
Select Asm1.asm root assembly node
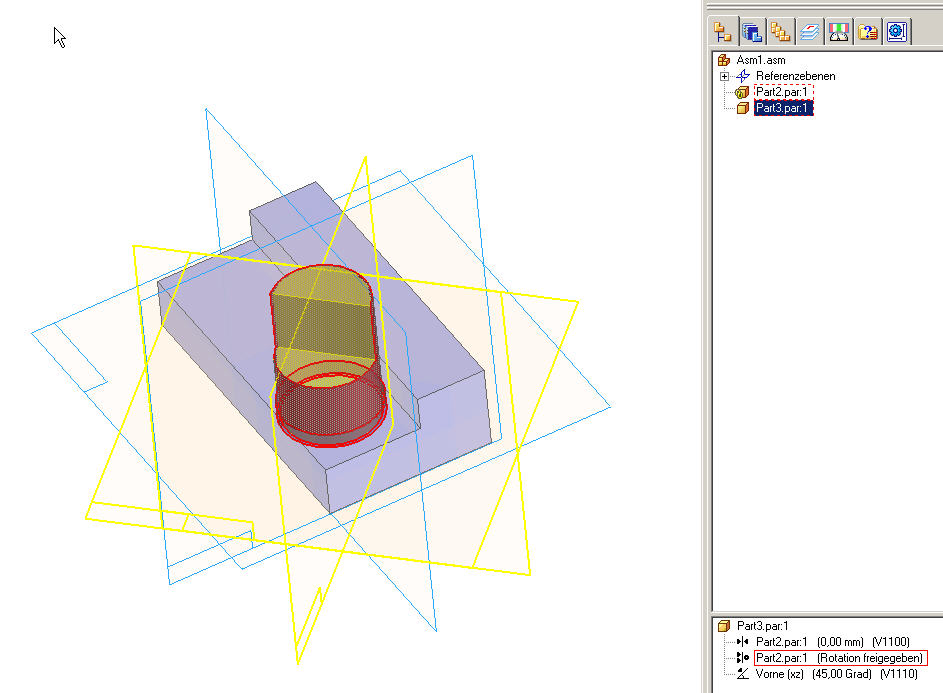click(x=761, y=60)
